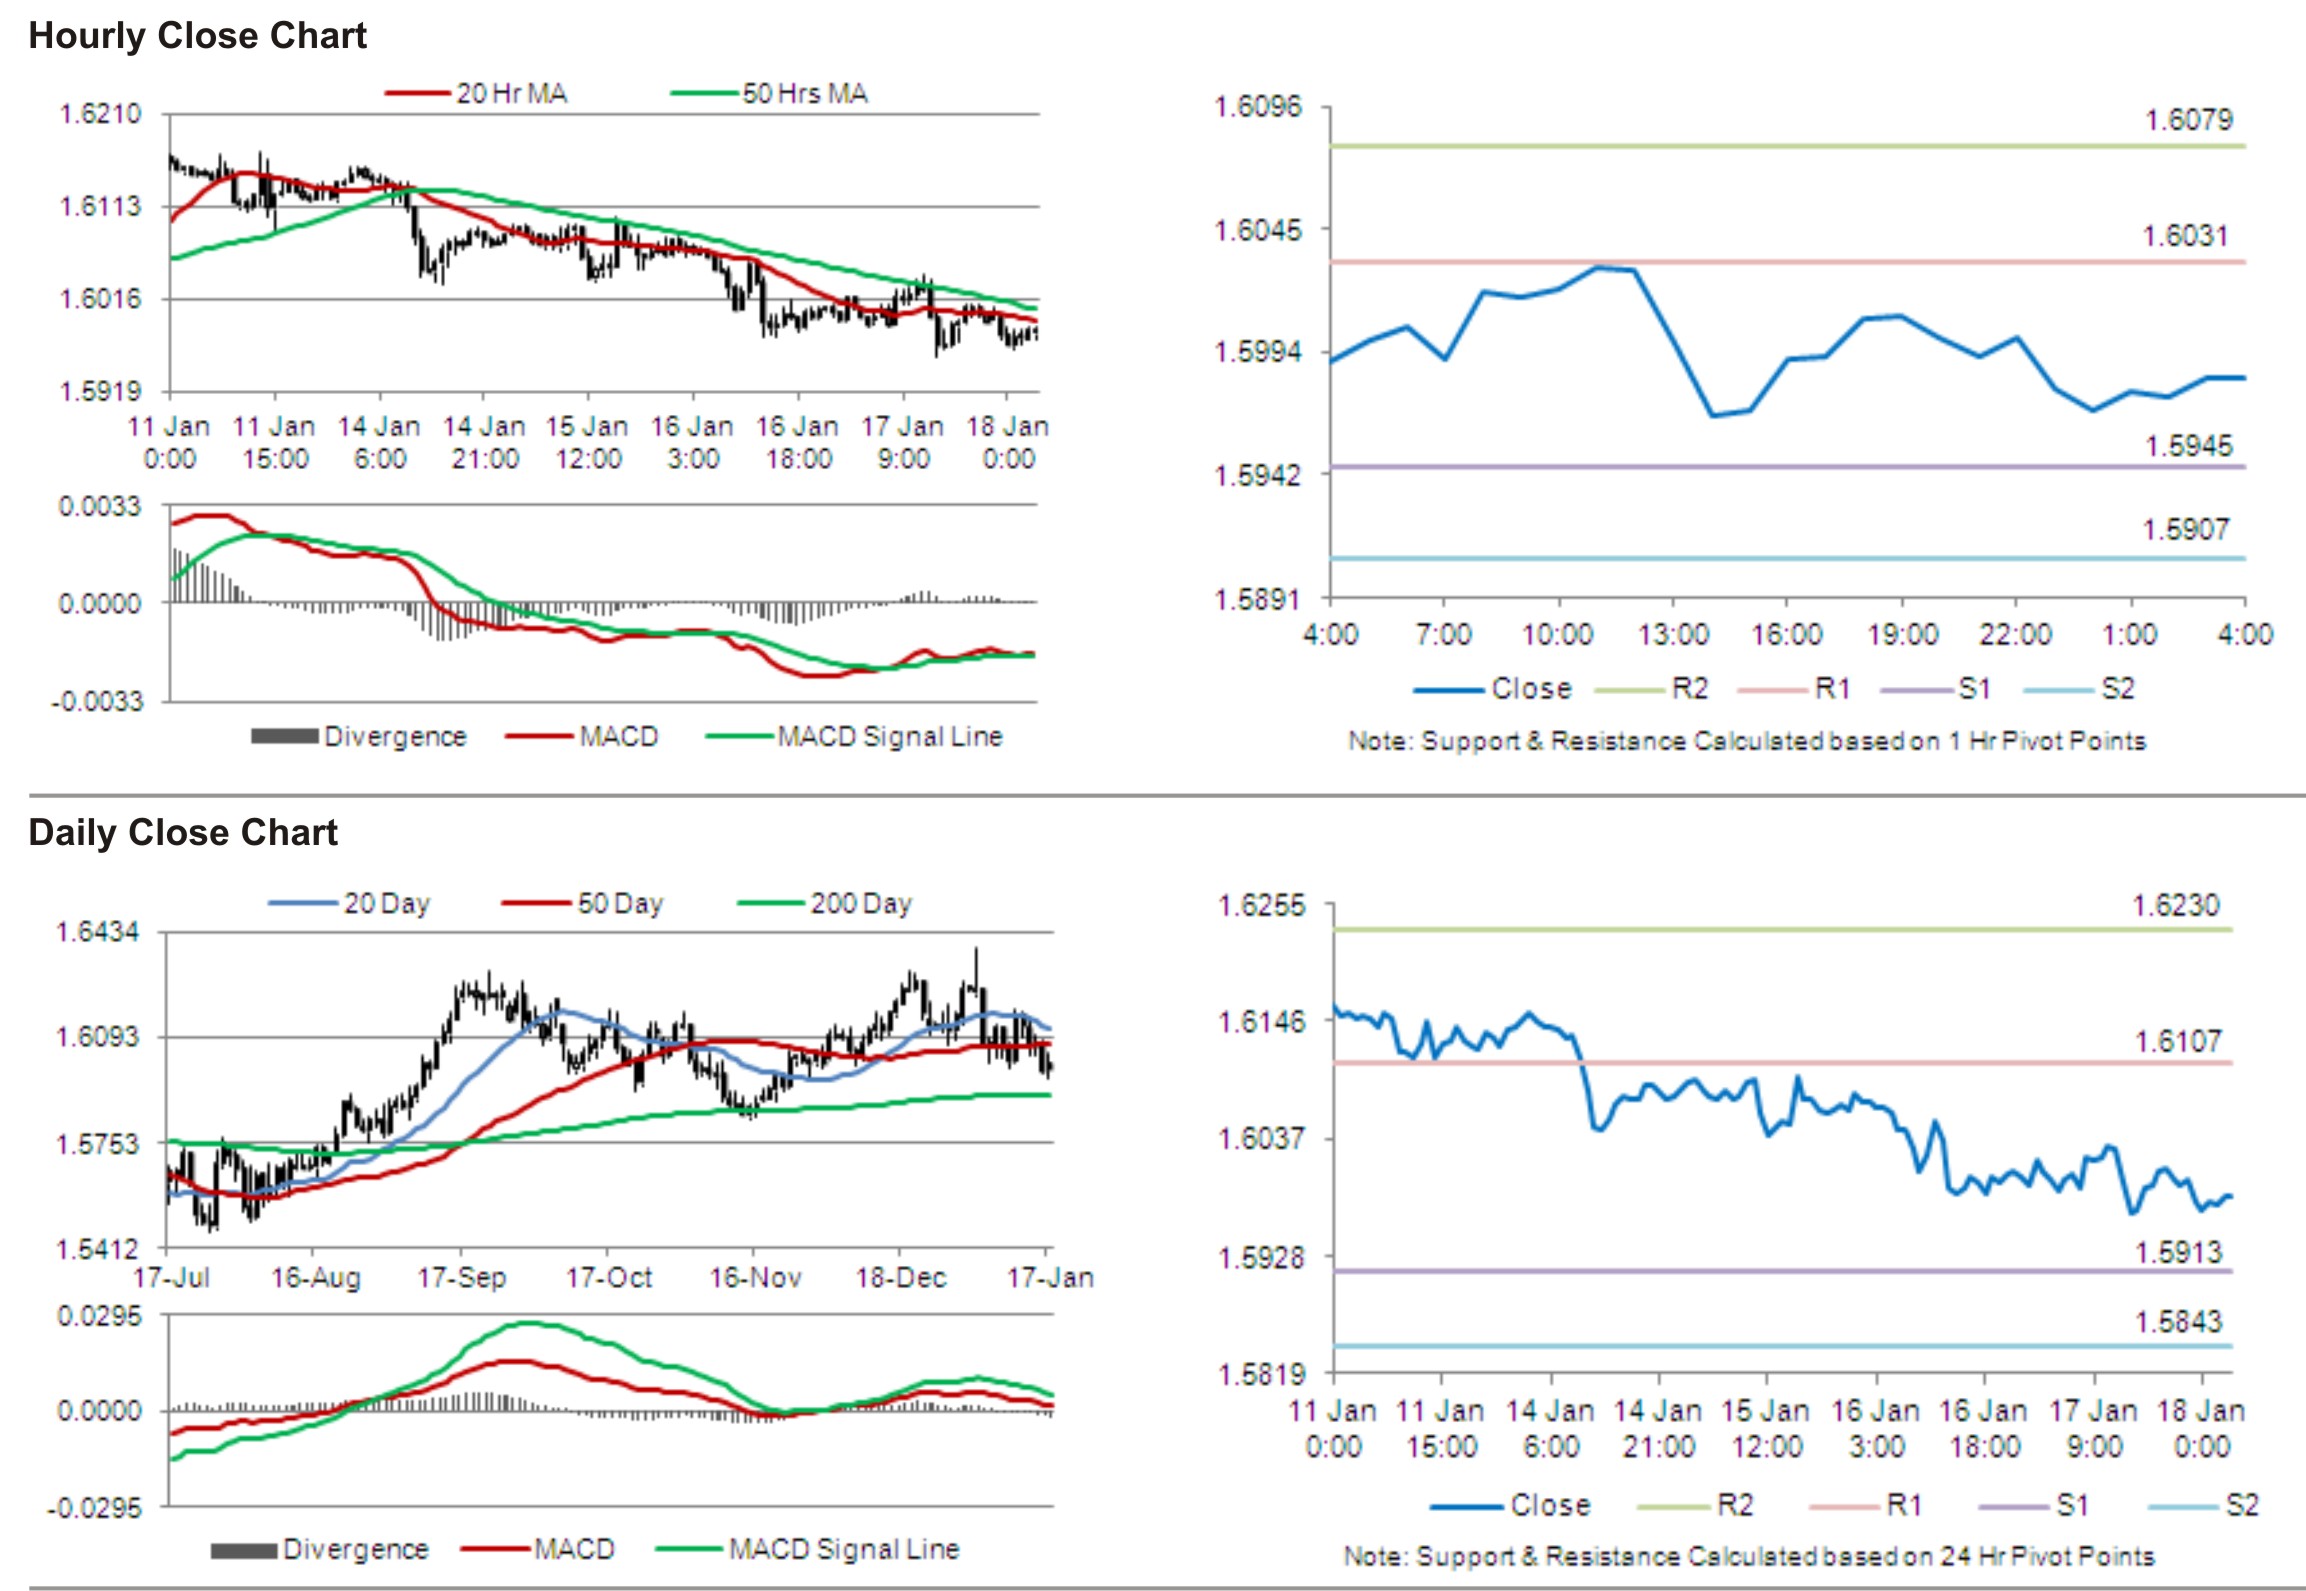Click the 1.6255 y-axis label
Screen dimensions: 2306x1591
pyautogui.click(x=1260, y=906)
